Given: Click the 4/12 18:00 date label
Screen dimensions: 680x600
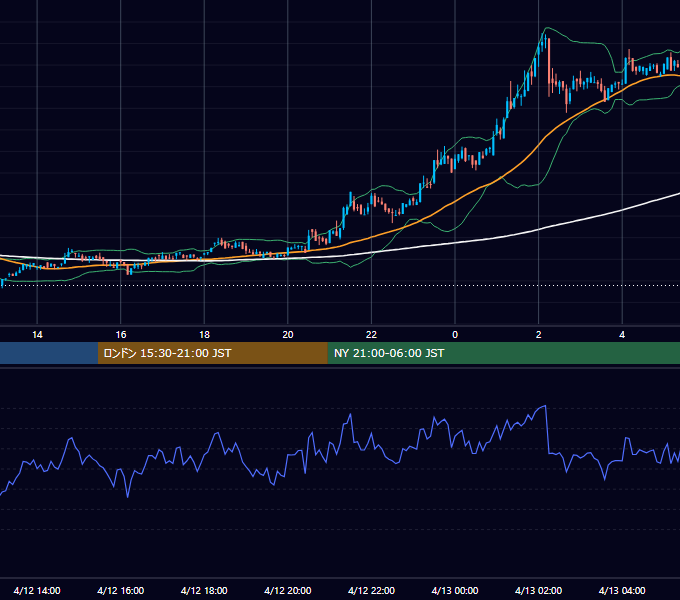Looking at the screenshot, I should [204, 590].
